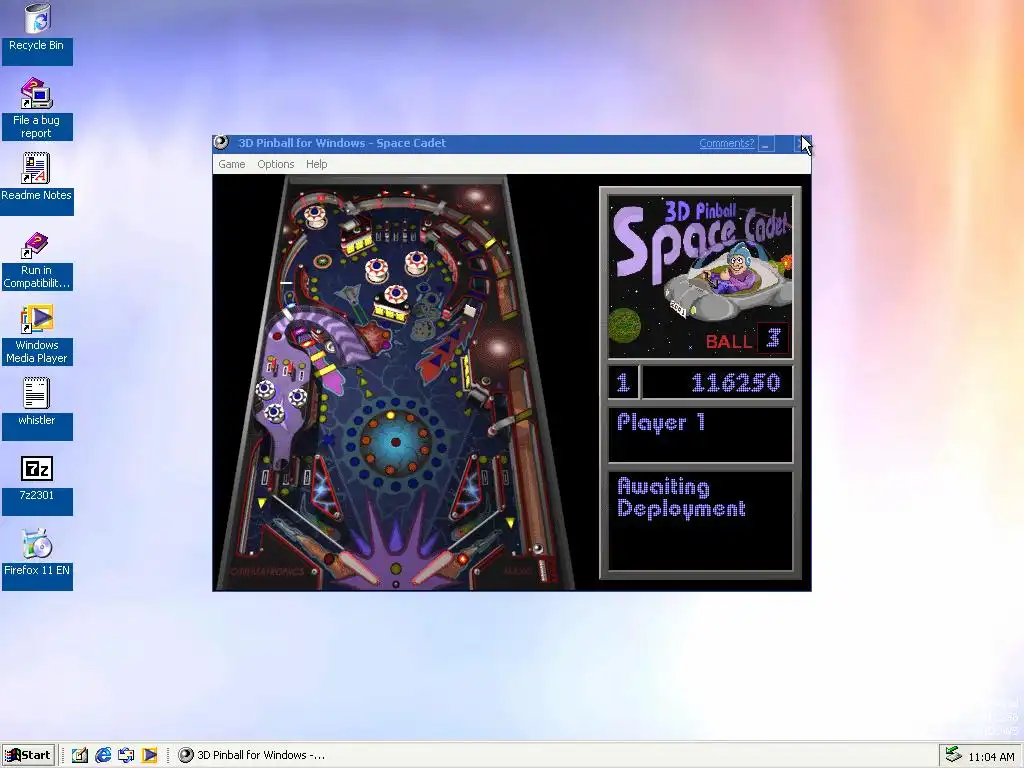Image resolution: width=1024 pixels, height=768 pixels.
Task: Click the Start button
Action: click(28, 755)
